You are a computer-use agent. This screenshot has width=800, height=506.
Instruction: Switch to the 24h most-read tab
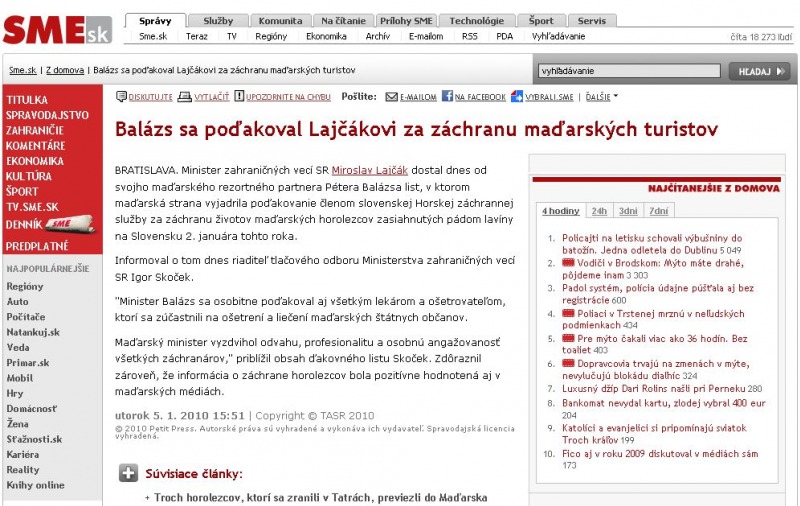coord(598,211)
